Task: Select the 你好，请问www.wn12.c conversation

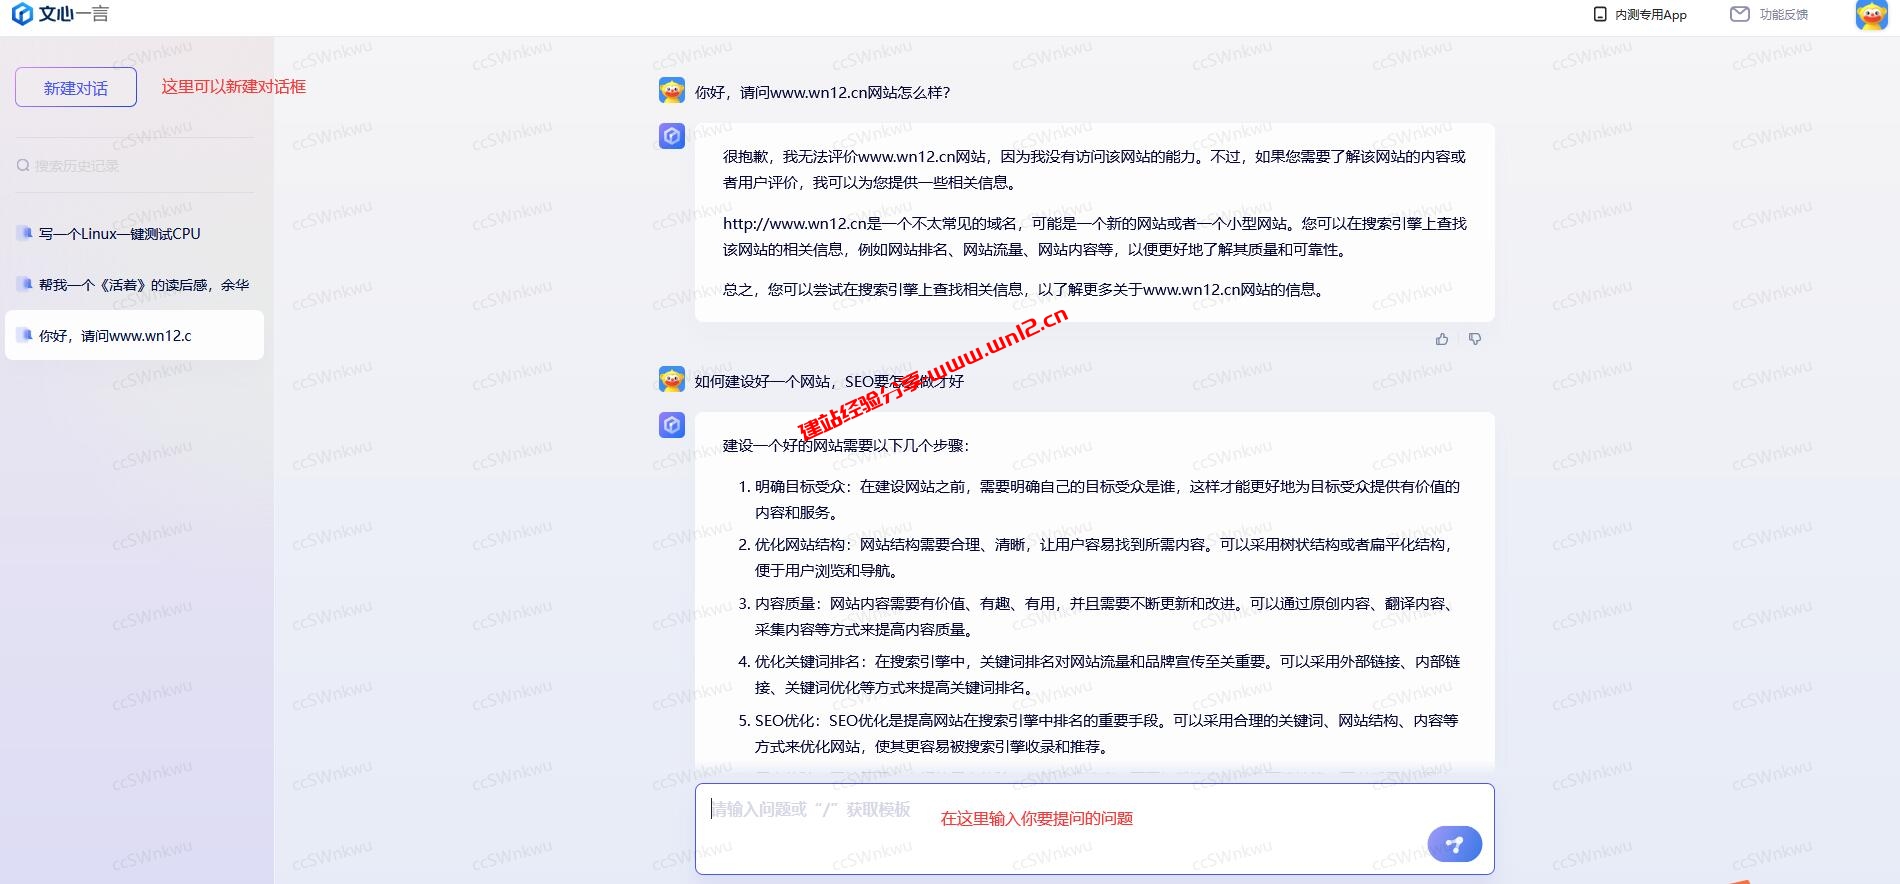Action: click(x=134, y=335)
